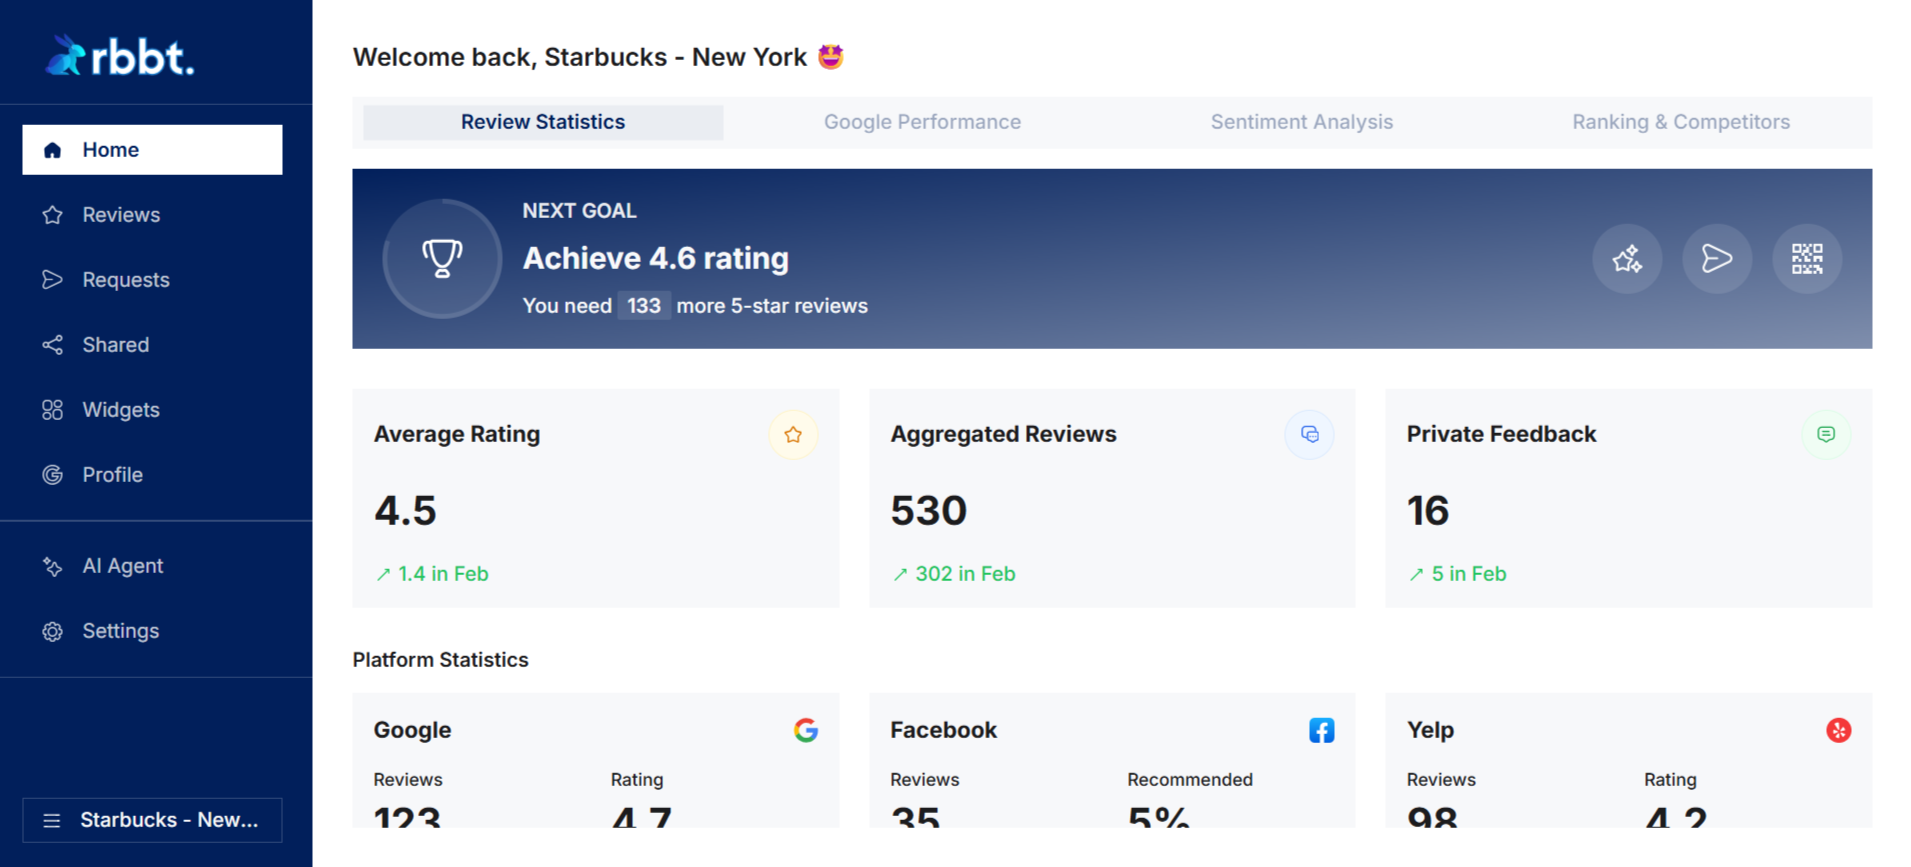Select the AI Agent icon in sidebar
The height and width of the screenshot is (867, 1911).
tap(53, 565)
